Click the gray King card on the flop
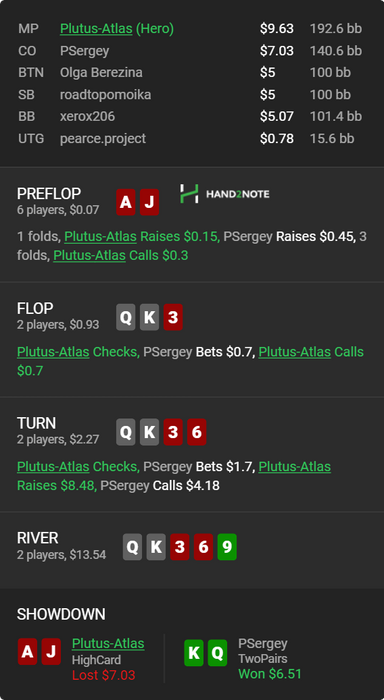This screenshot has width=384, height=700. click(x=150, y=317)
